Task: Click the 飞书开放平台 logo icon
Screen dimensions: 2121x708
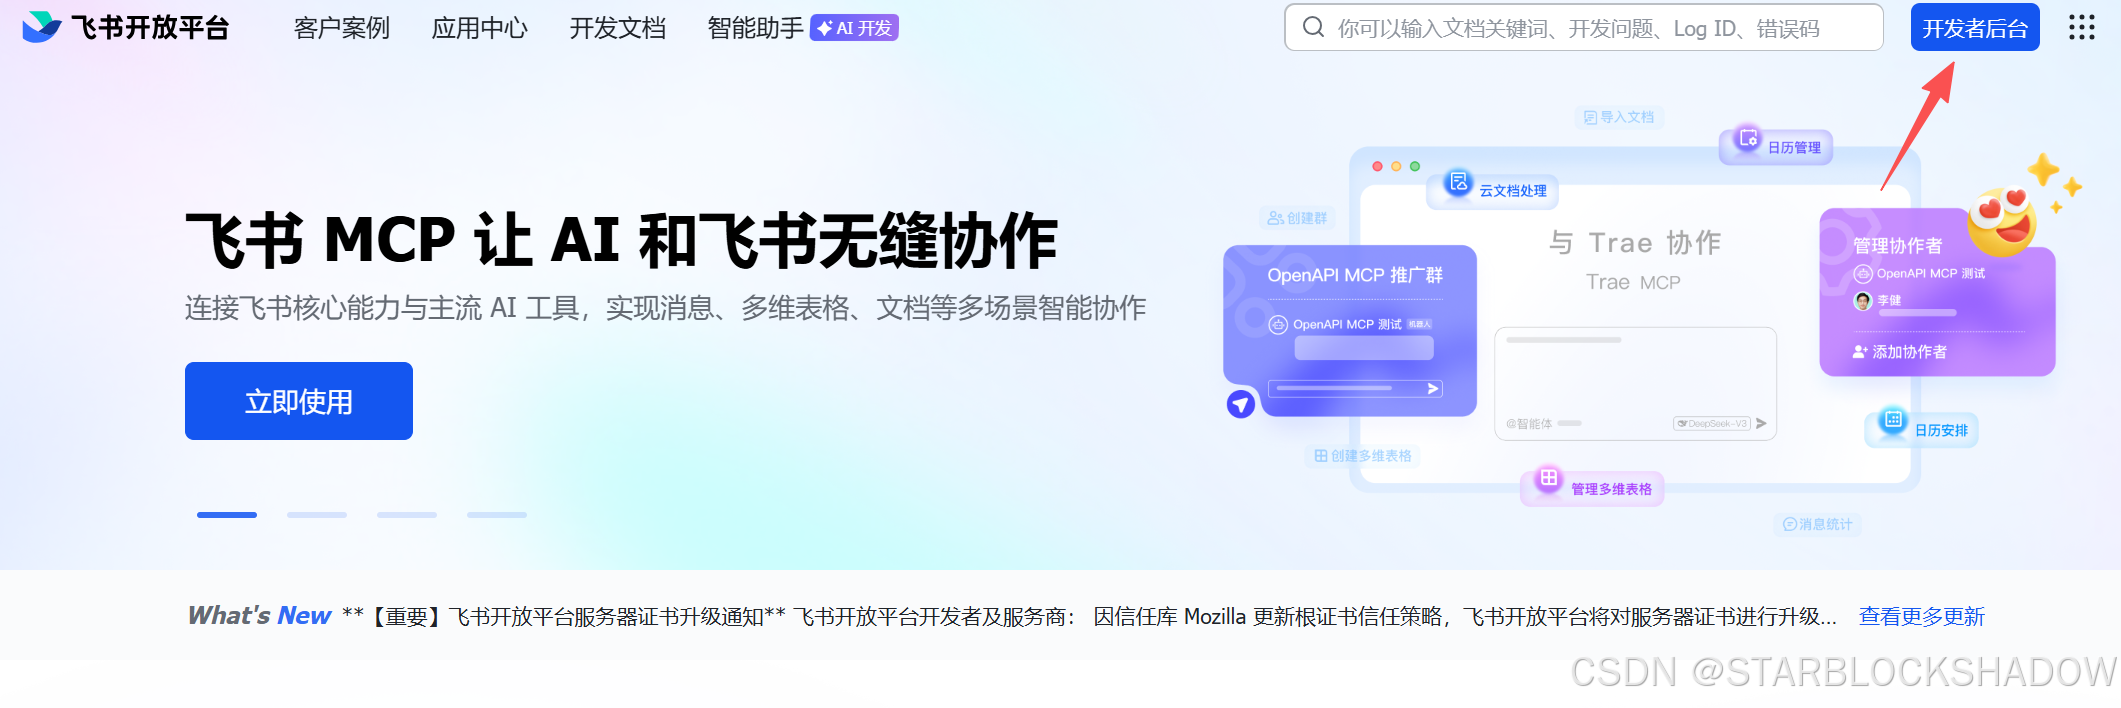Action: point(42,27)
